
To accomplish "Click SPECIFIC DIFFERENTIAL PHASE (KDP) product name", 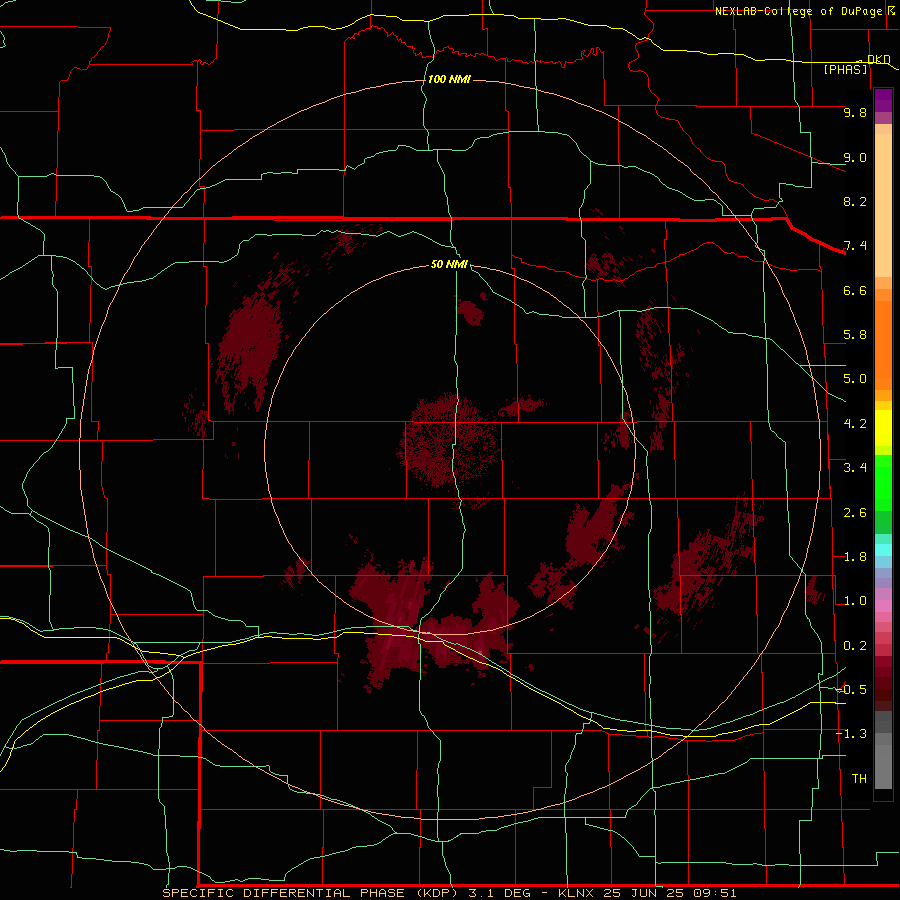I will click(x=312, y=893).
